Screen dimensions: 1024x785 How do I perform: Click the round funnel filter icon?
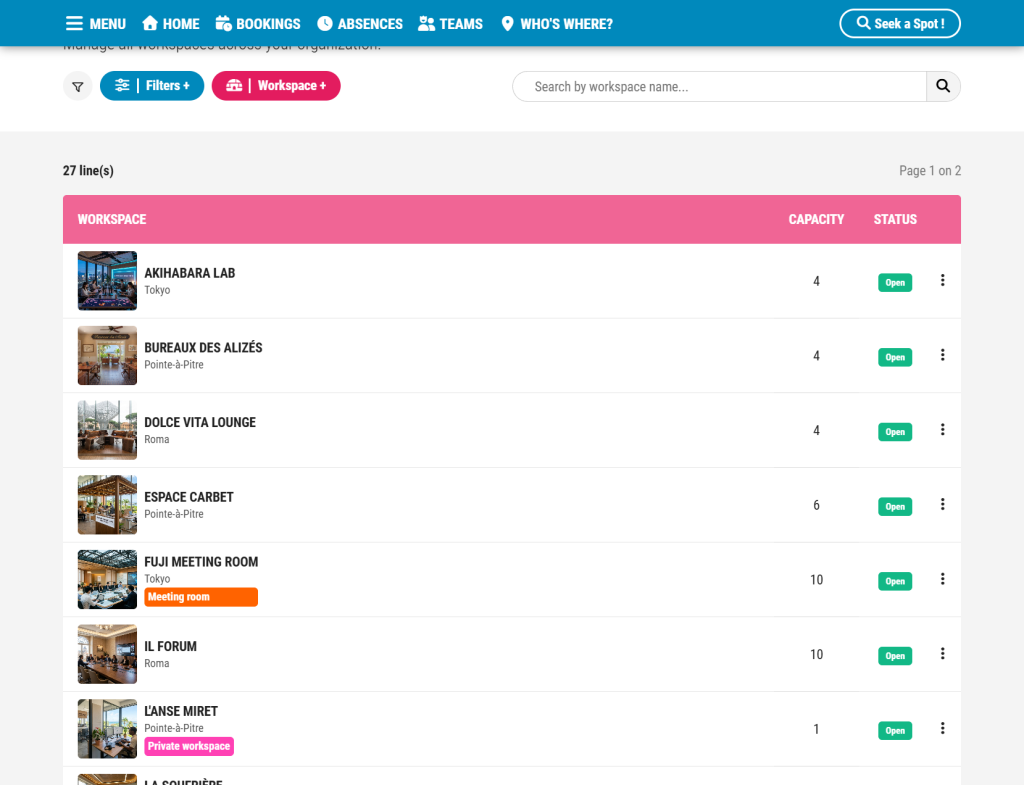click(78, 86)
